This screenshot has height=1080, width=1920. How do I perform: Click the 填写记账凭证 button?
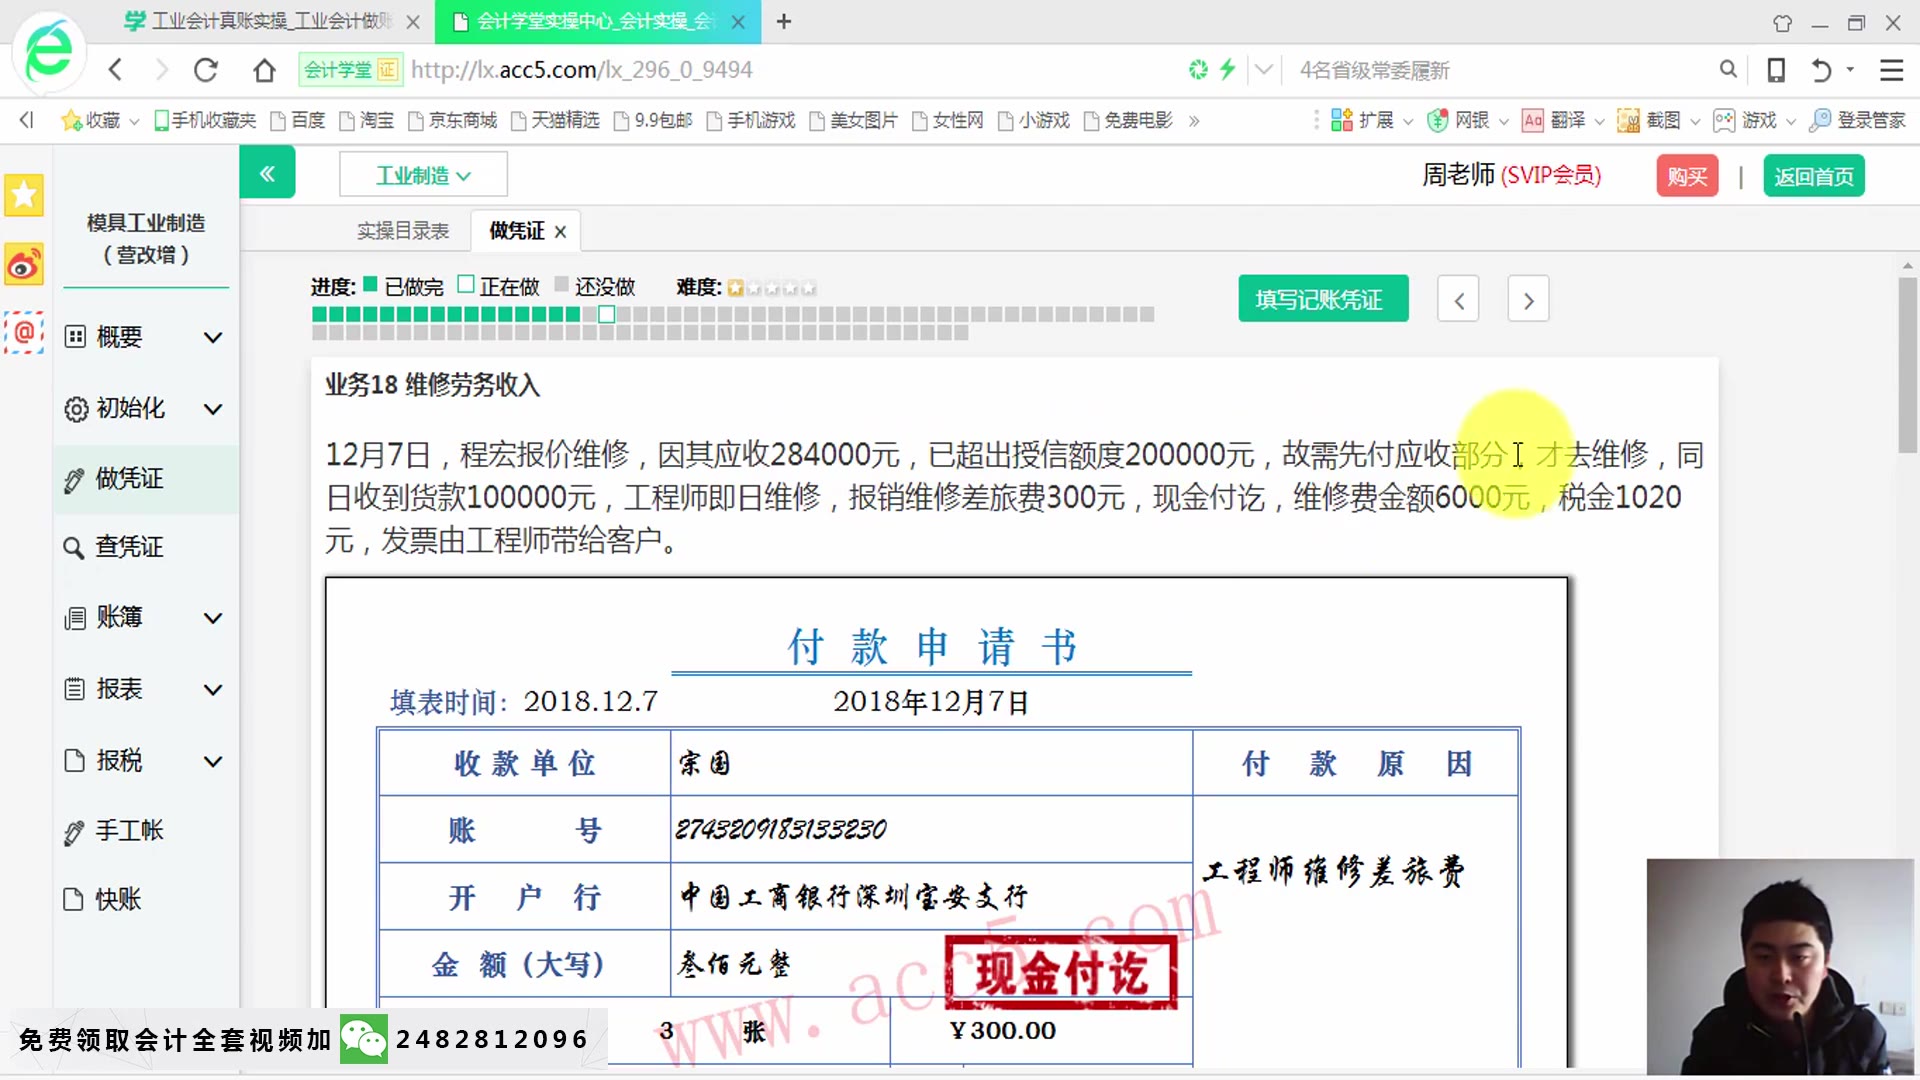[x=1322, y=299]
